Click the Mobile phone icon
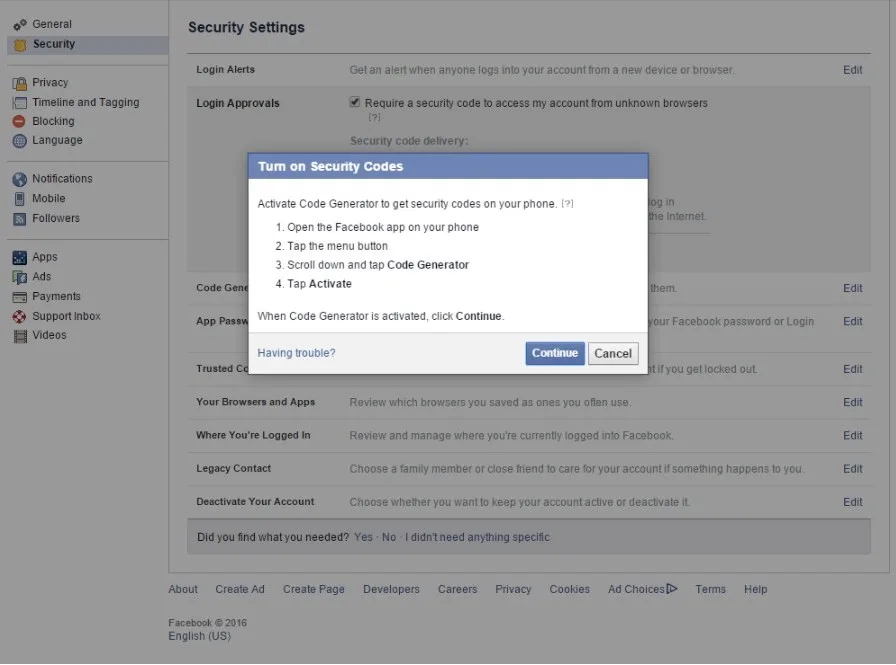Viewport: 896px width, 665px height. tap(19, 199)
